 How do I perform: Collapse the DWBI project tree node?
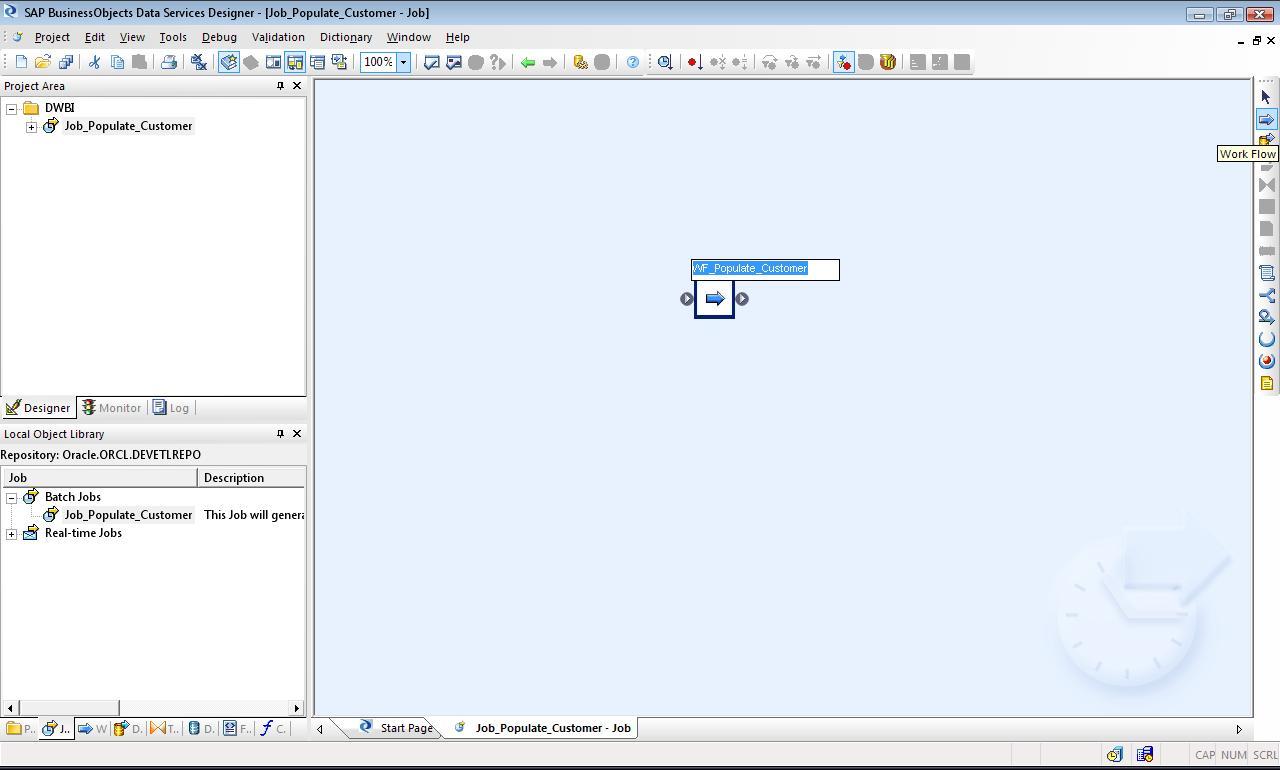click(12, 108)
